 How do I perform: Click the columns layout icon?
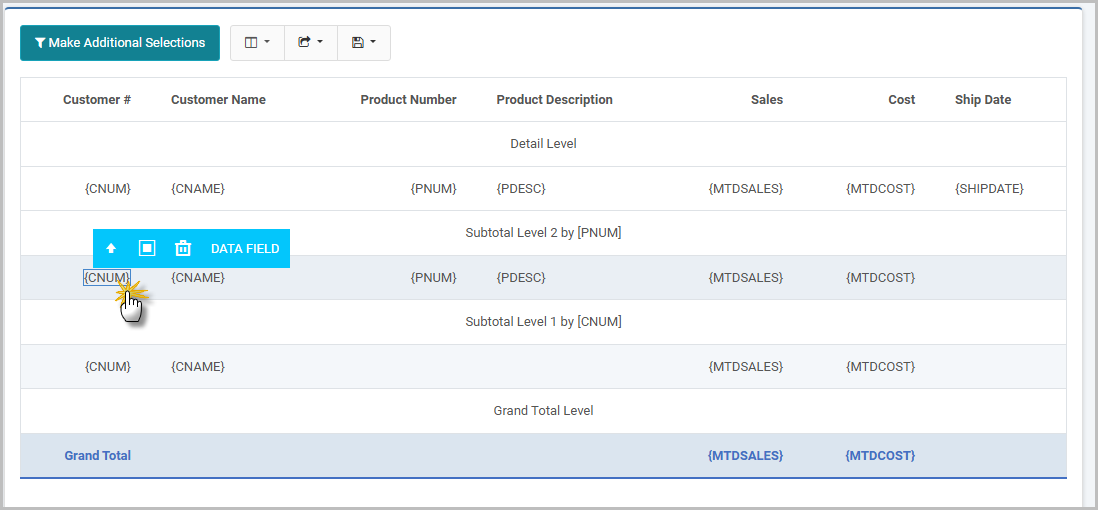[x=251, y=43]
